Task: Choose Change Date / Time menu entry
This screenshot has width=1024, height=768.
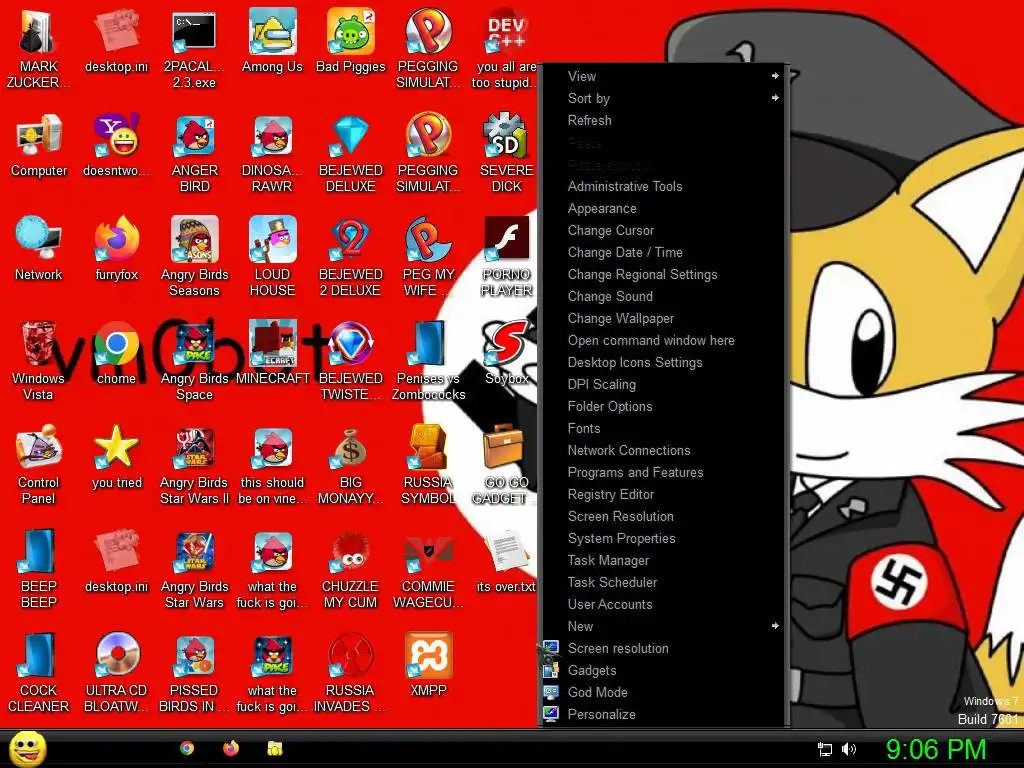Action: (663, 252)
